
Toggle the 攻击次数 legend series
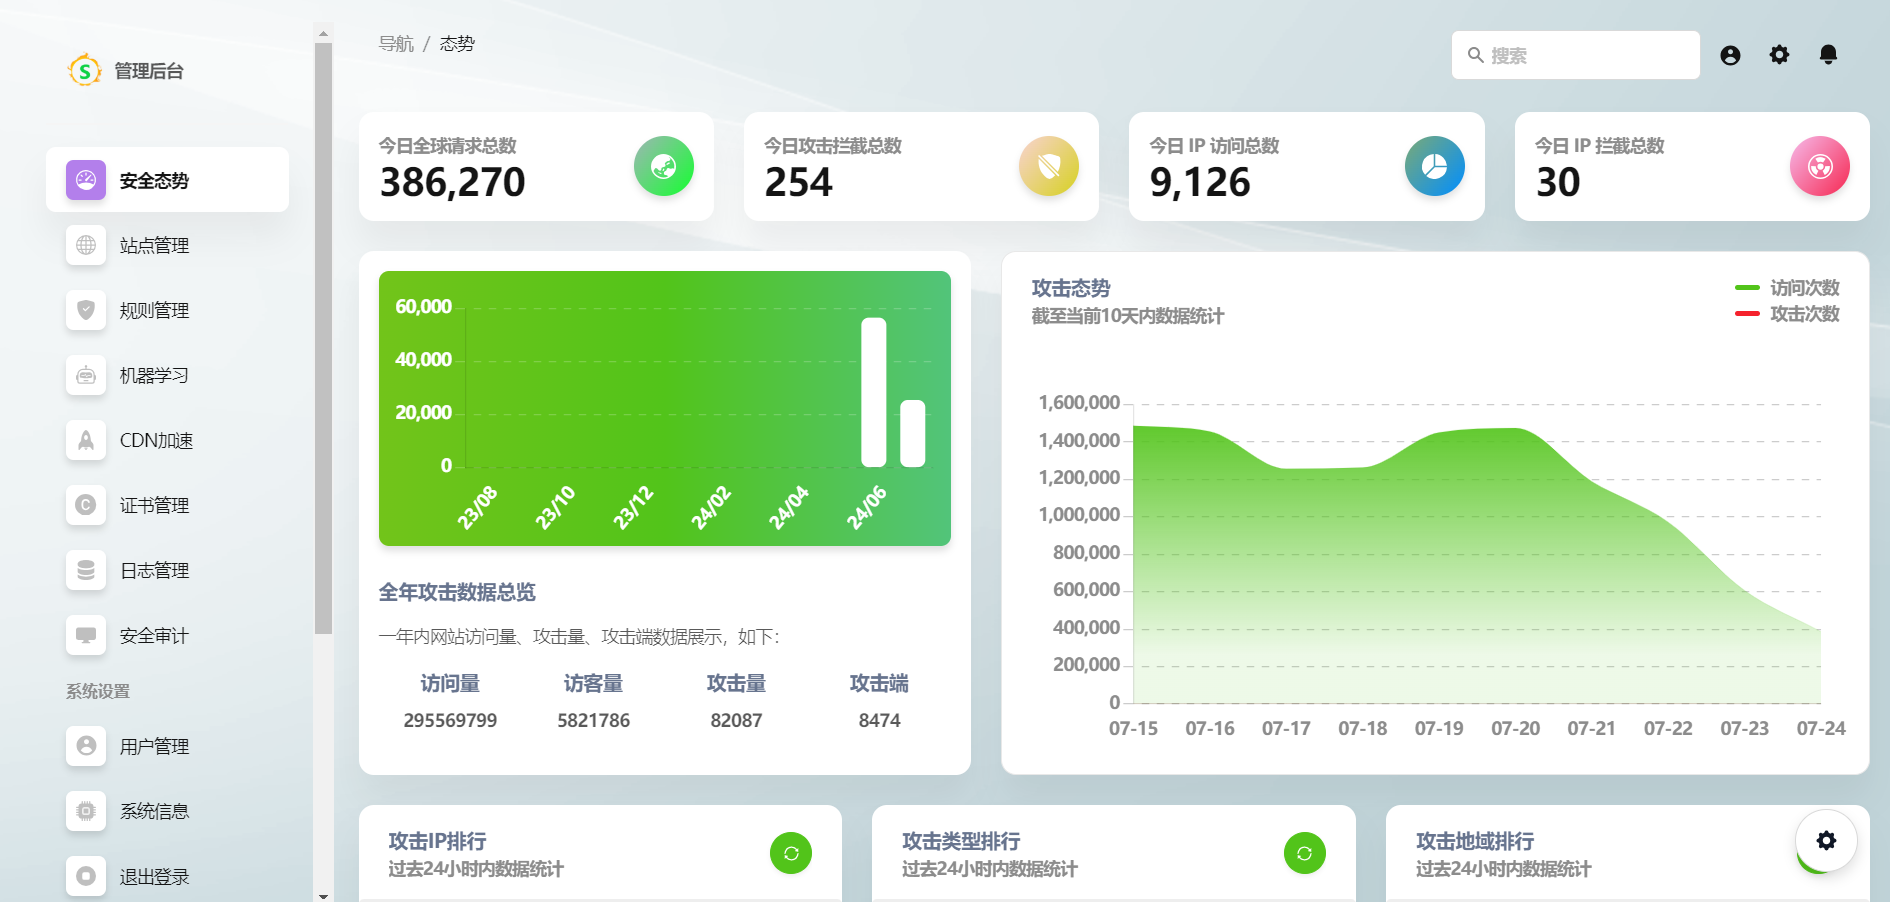coord(1788,314)
